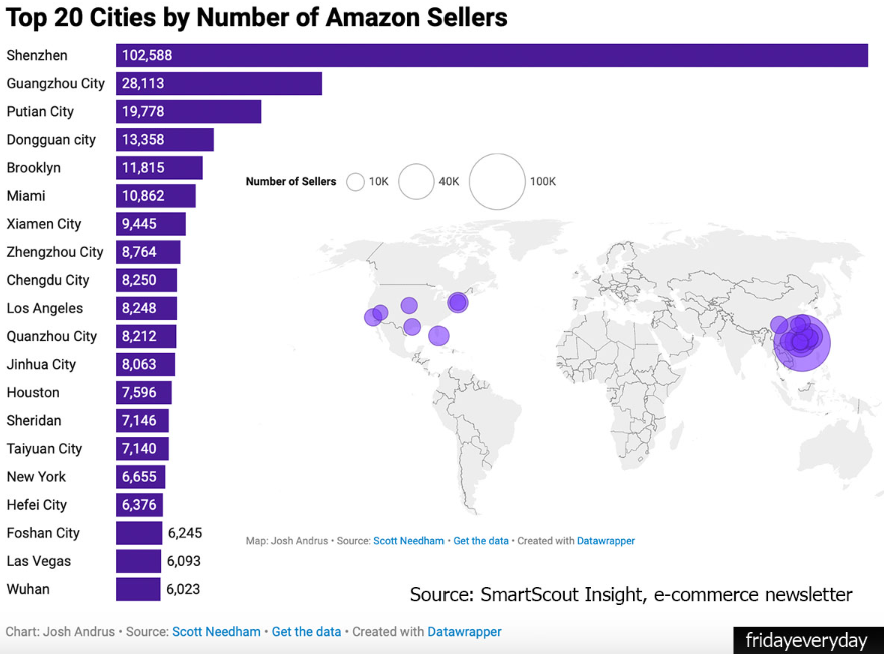Image resolution: width=884 pixels, height=654 pixels.
Task: Click the 10K legend circle
Action: click(x=355, y=182)
